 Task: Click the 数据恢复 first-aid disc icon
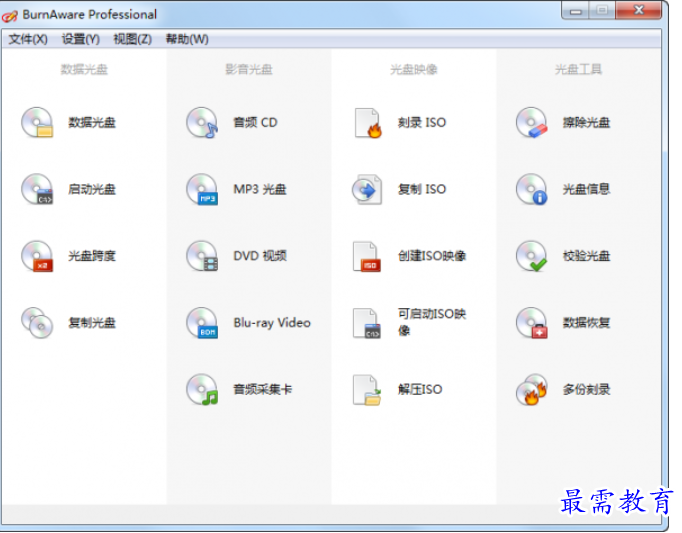click(532, 323)
